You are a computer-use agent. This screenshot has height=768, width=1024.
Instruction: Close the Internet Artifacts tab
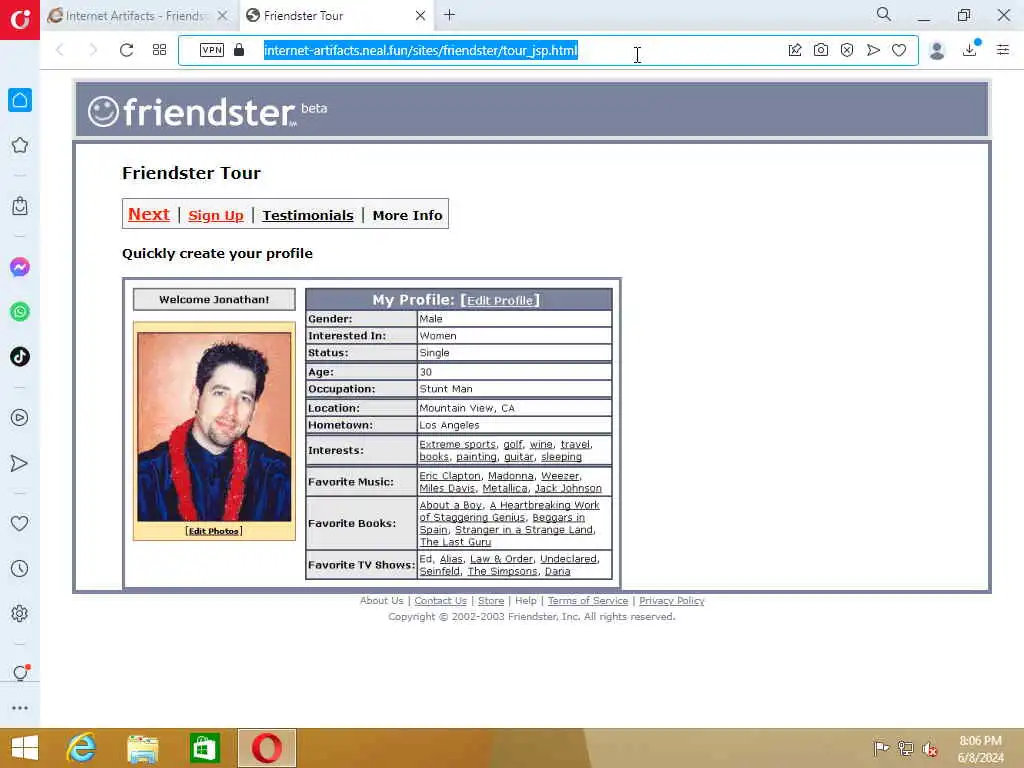click(223, 16)
